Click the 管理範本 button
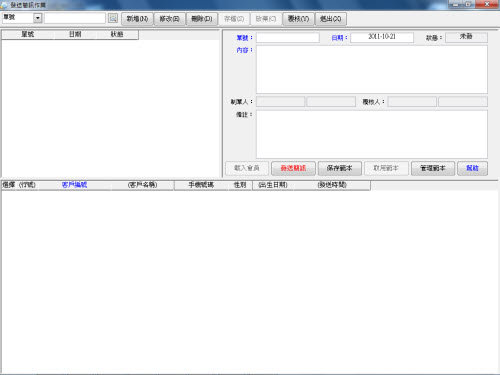 433,168
